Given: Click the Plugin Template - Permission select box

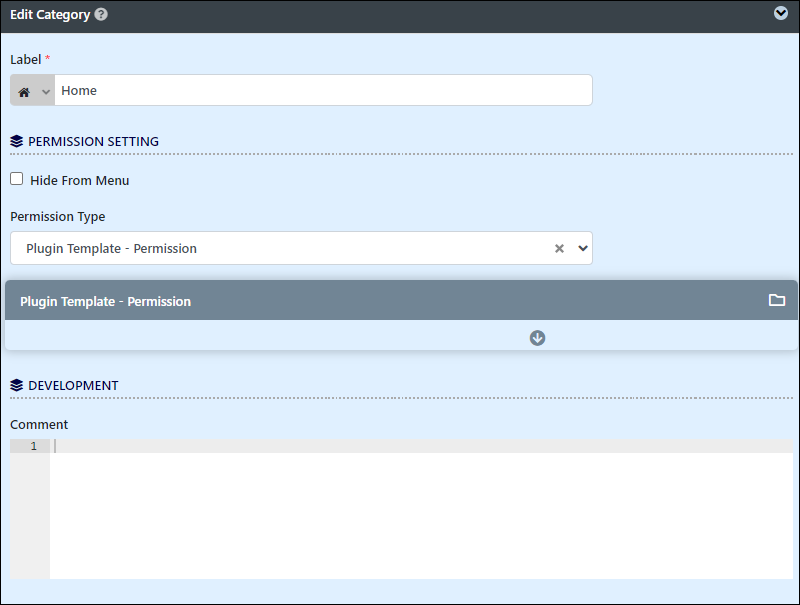Looking at the screenshot, I should click(301, 248).
